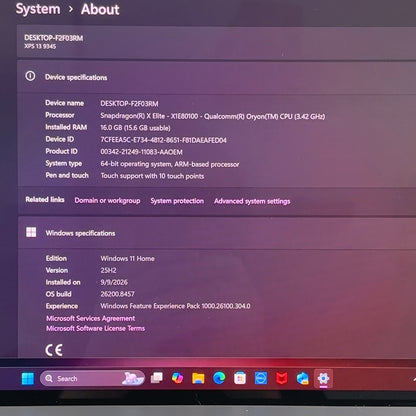416x416 pixels.
Task: Open the Windows Start menu
Action: 28,379
